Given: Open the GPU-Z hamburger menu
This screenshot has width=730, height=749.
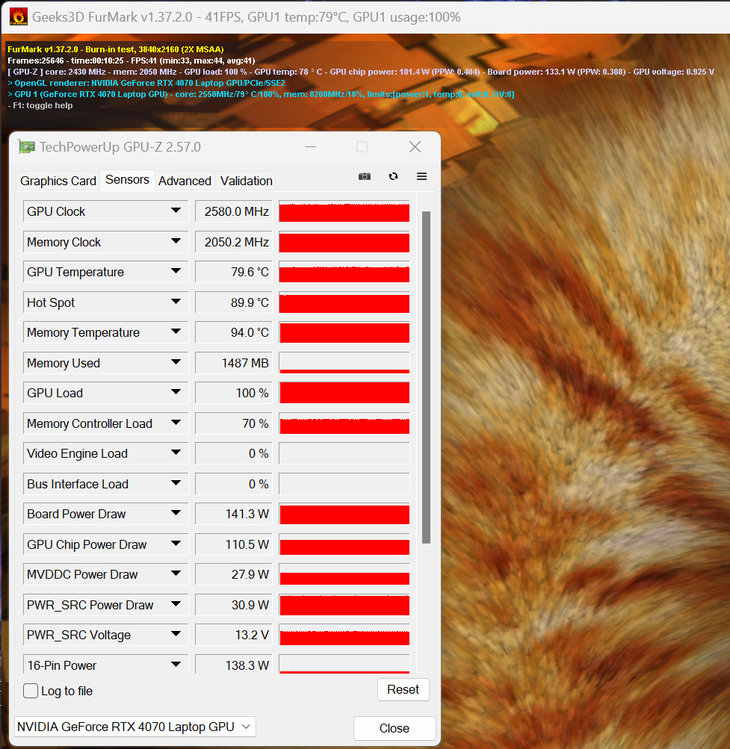Looking at the screenshot, I should [x=422, y=176].
